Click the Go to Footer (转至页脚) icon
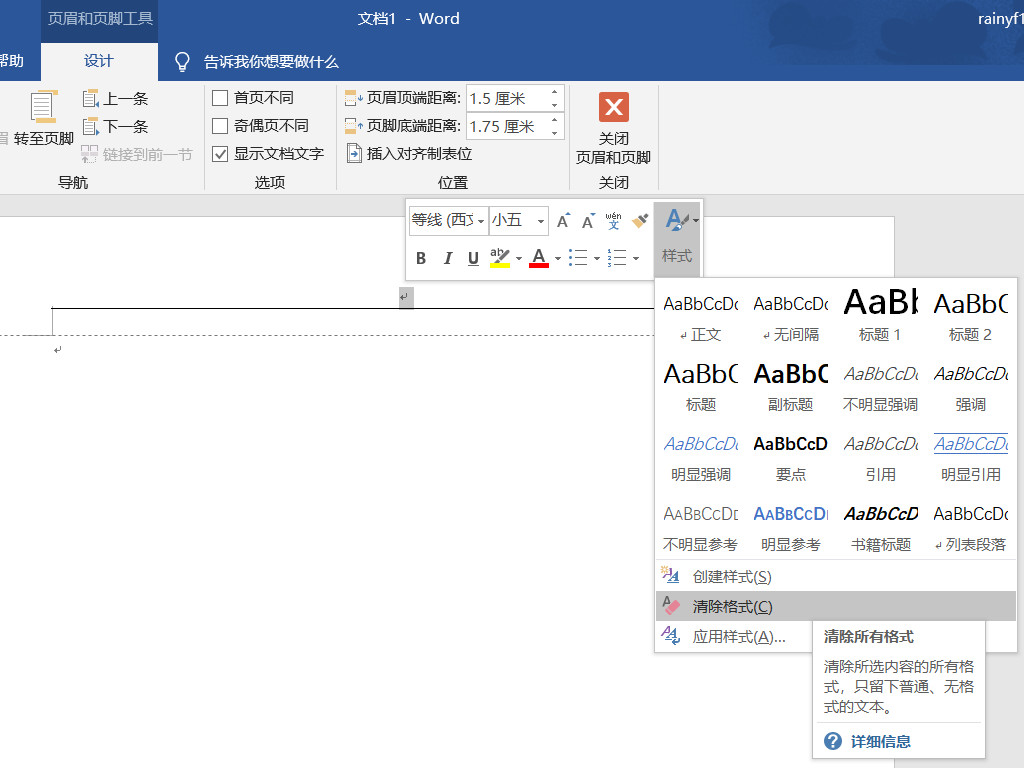Viewport: 1024px width, 768px height. (44, 106)
